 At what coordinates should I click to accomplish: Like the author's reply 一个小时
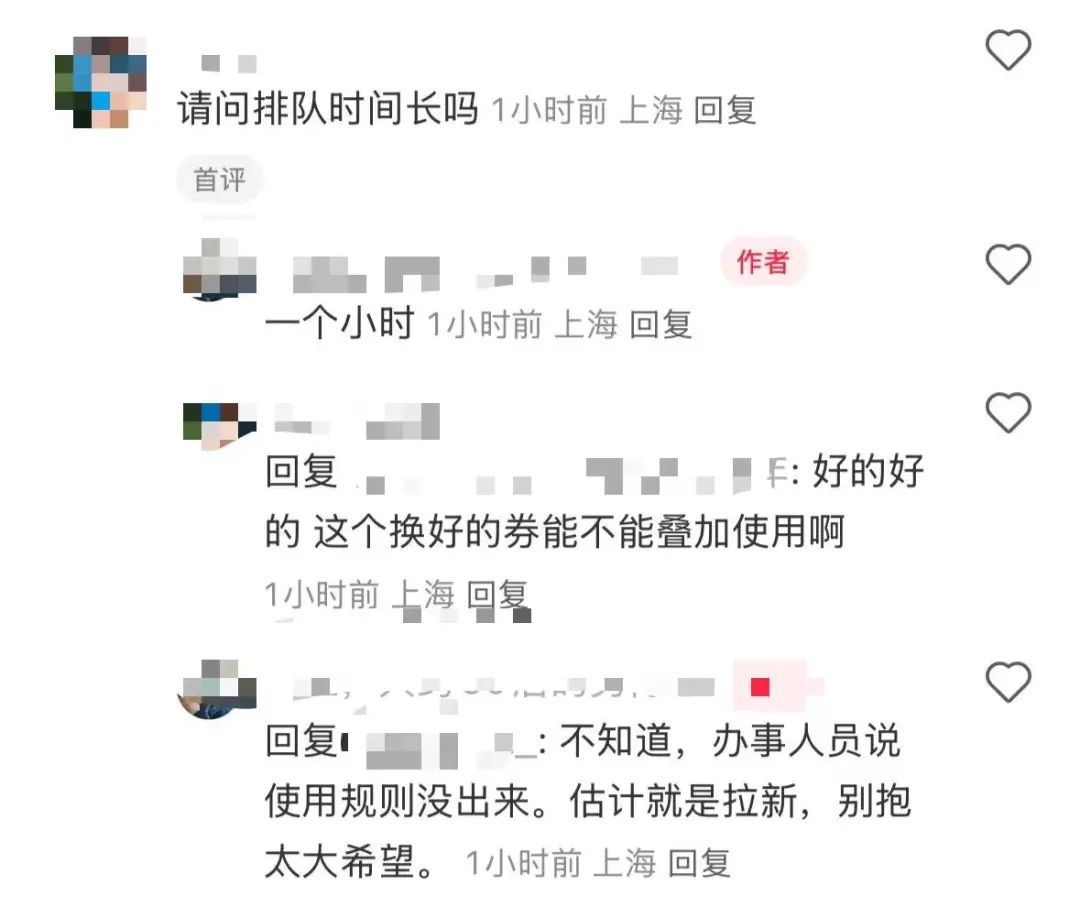click(x=1008, y=264)
